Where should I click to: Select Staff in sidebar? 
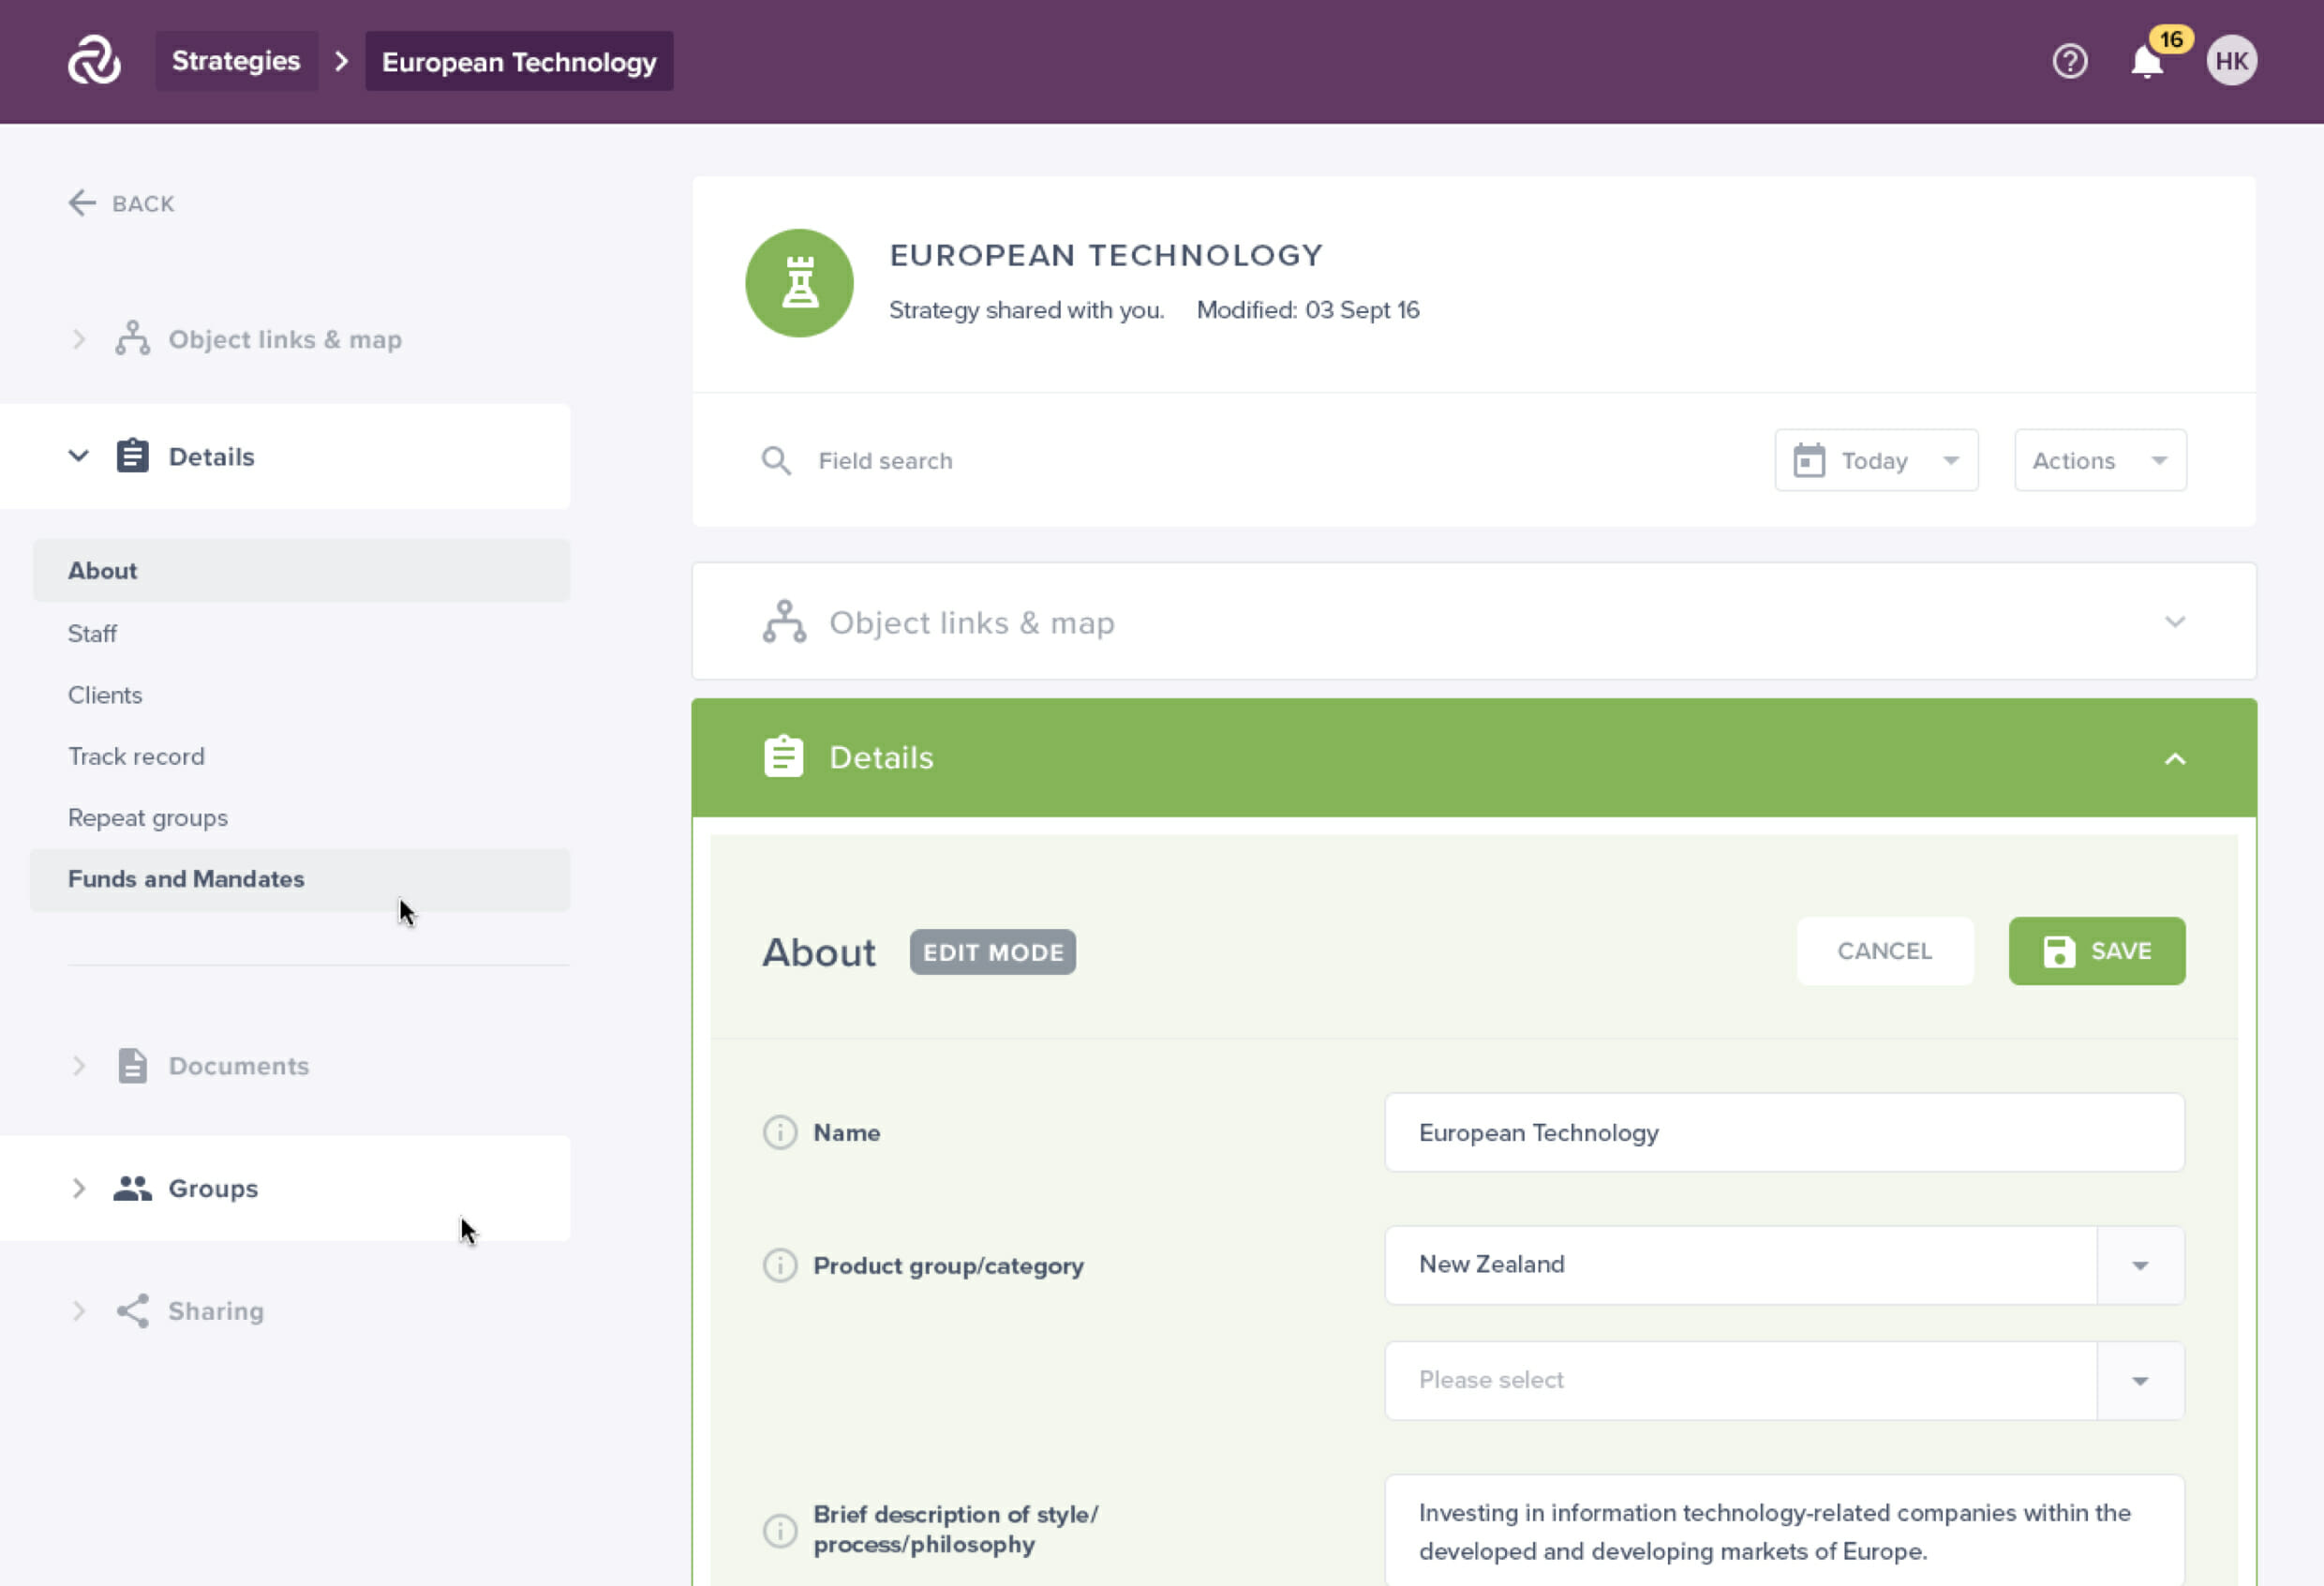[92, 633]
